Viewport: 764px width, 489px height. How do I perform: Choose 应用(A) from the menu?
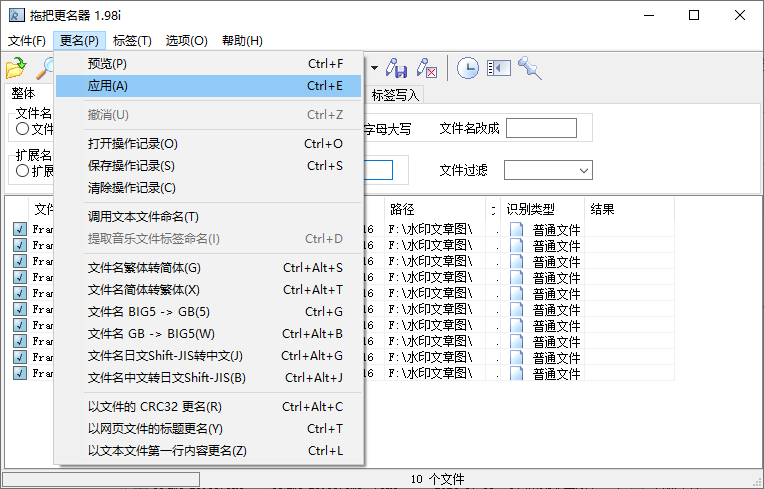click(x=209, y=86)
